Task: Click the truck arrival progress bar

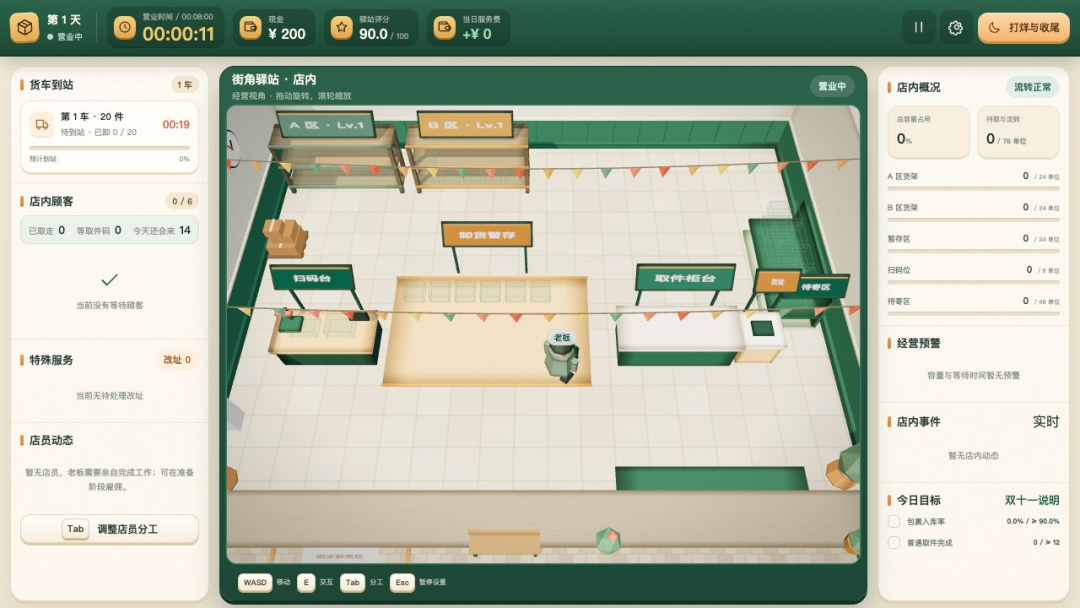Action: (110, 148)
